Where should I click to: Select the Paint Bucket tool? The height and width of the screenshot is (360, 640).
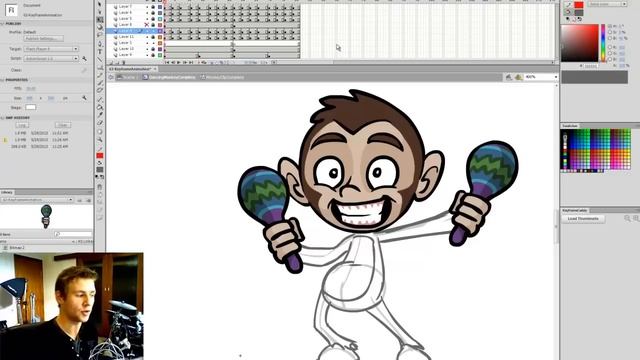pos(100,107)
